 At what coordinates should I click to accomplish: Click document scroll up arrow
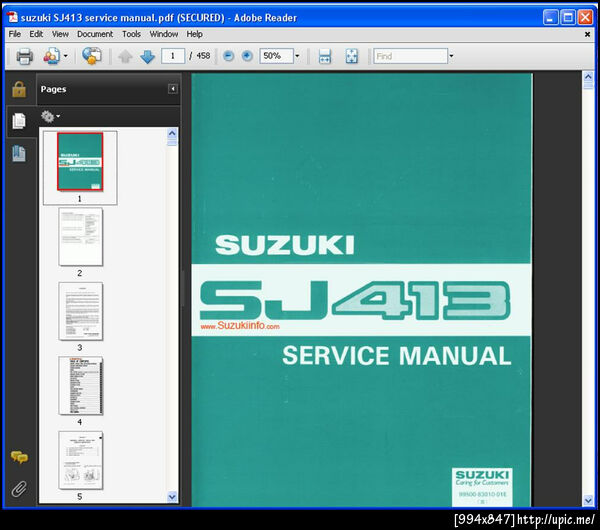(587, 77)
